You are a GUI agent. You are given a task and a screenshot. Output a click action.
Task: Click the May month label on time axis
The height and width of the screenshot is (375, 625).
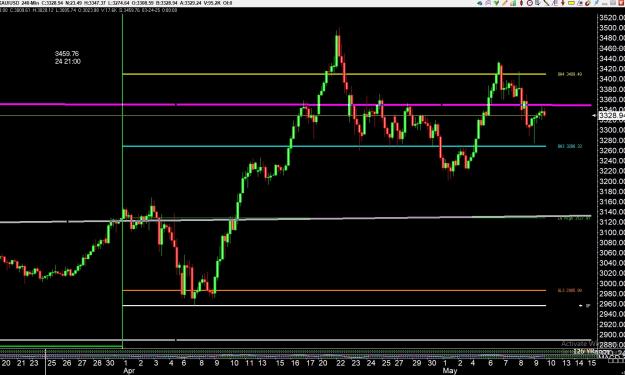[x=450, y=371]
